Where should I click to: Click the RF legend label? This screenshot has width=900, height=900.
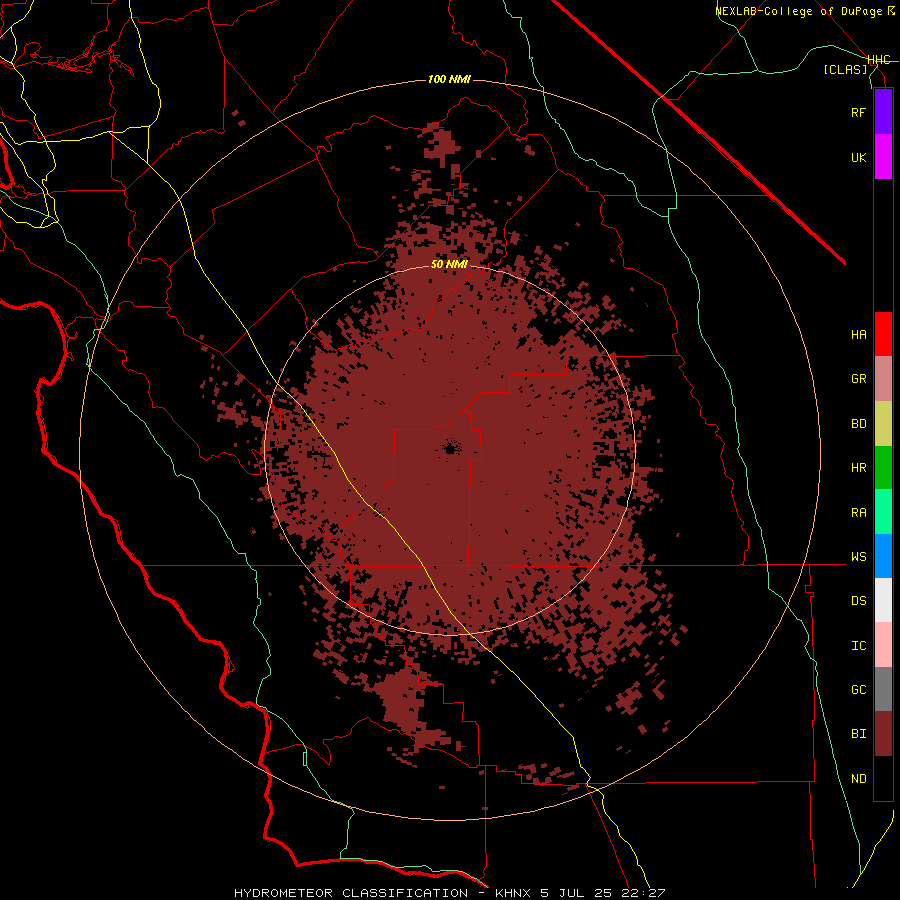[x=859, y=112]
